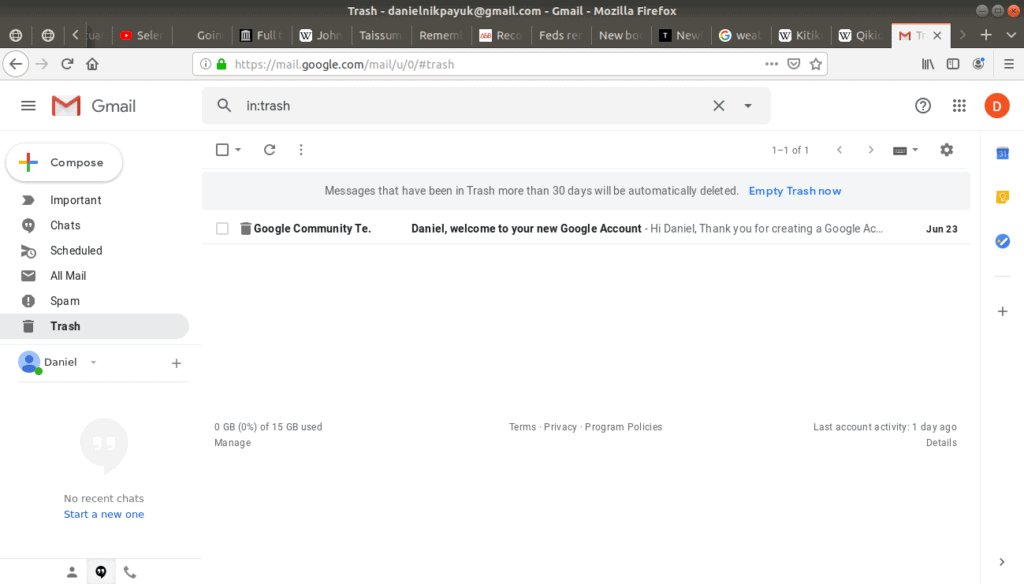Open Program Policies link

click(x=623, y=427)
